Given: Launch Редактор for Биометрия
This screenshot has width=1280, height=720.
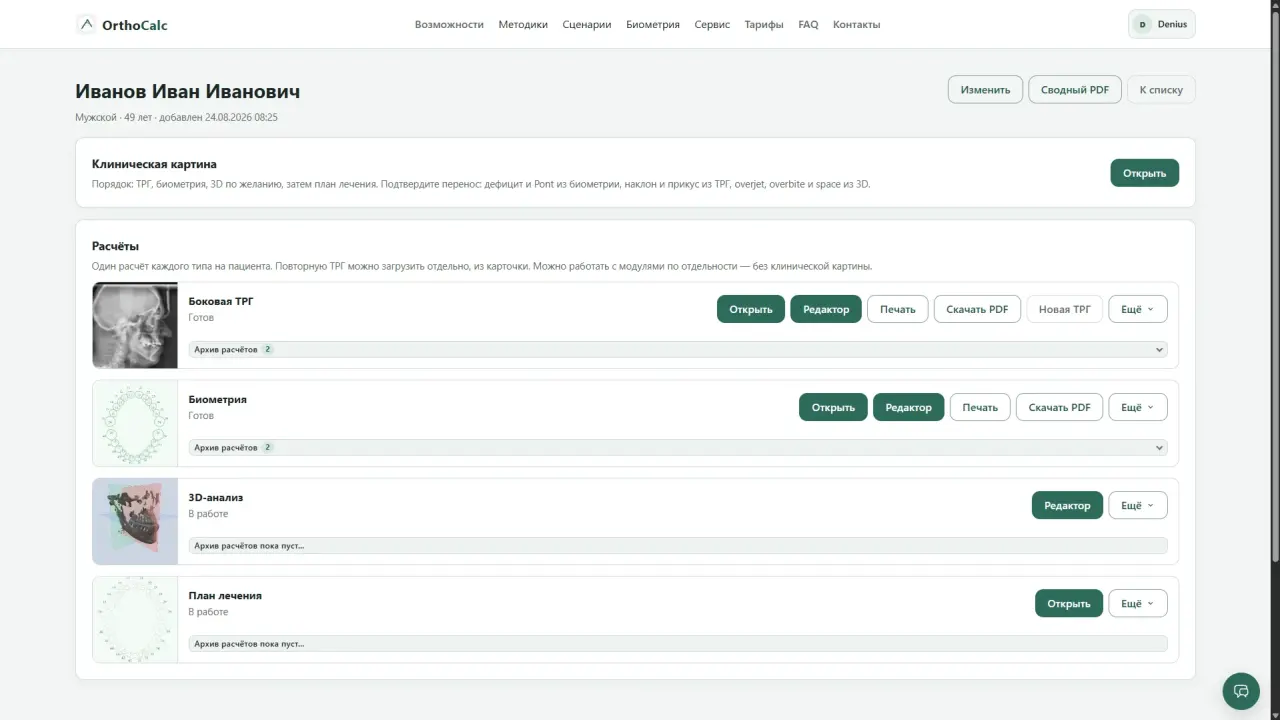Looking at the screenshot, I should point(908,407).
